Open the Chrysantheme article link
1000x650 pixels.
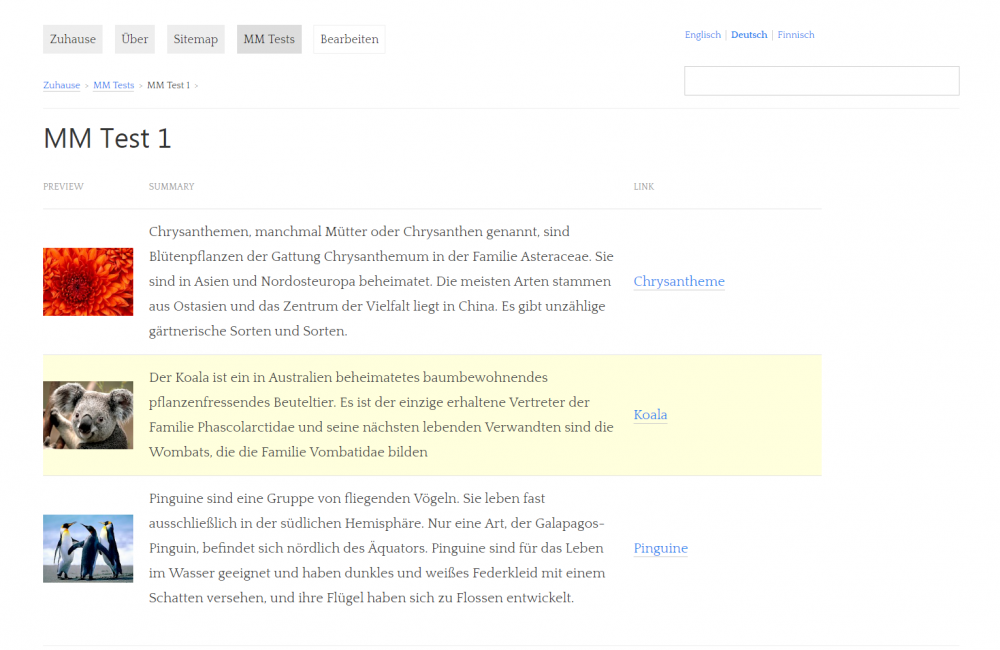click(x=679, y=281)
